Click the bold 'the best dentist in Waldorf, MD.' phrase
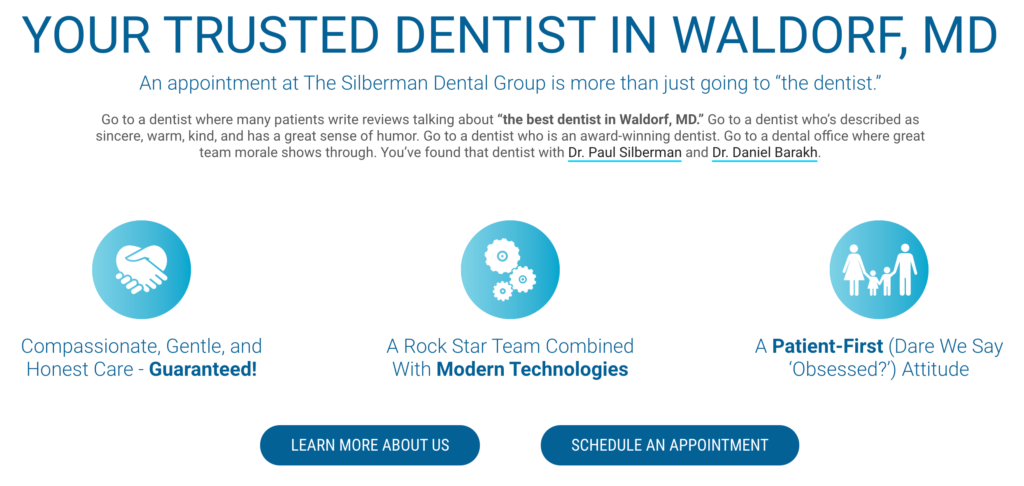The width and height of the screenshot is (1024, 486). (x=600, y=120)
